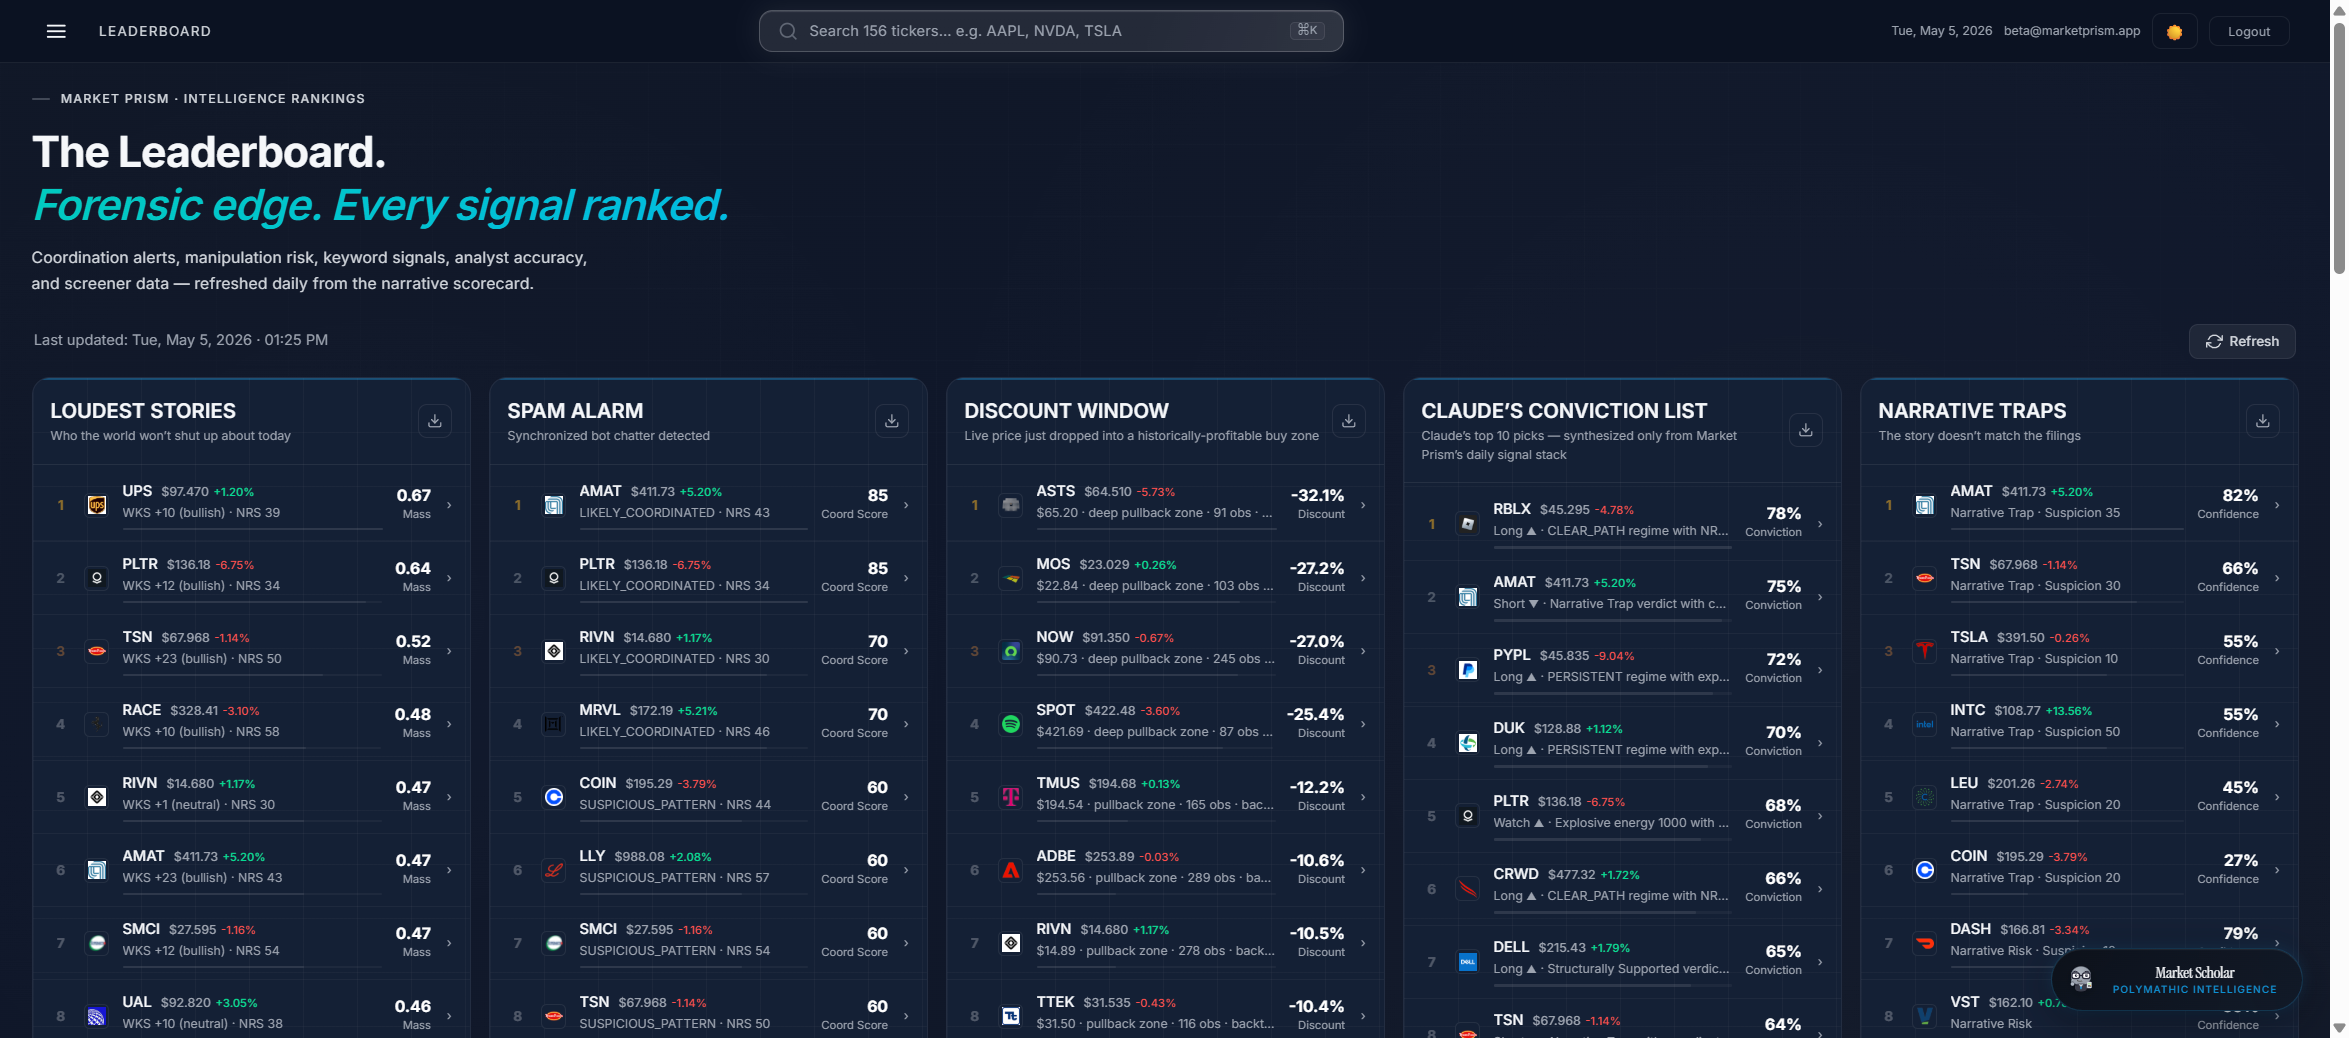
Task: Open the hamburger navigation menu
Action: coord(56,31)
